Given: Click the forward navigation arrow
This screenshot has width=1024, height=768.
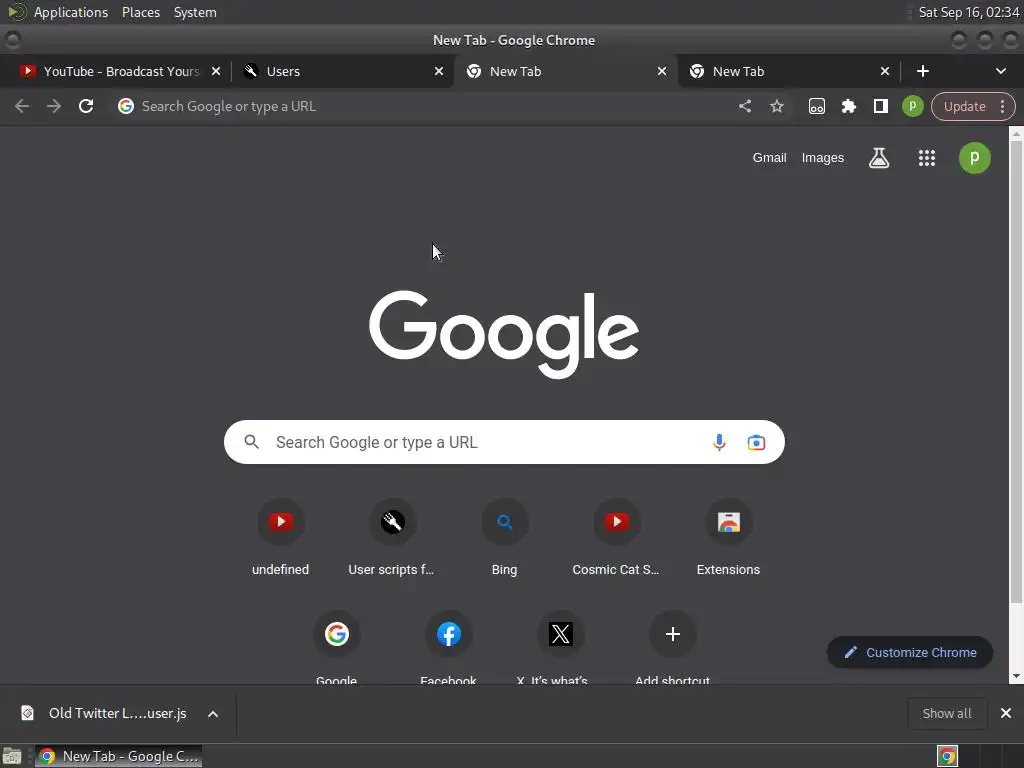Looking at the screenshot, I should (x=54, y=106).
